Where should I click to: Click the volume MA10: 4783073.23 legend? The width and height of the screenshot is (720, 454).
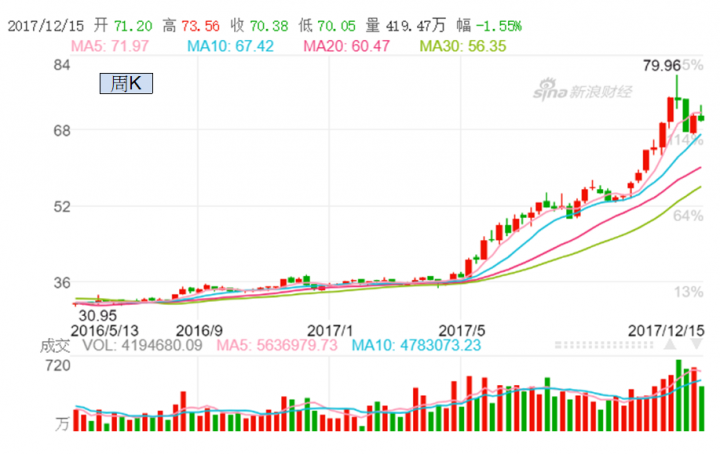[416, 345]
